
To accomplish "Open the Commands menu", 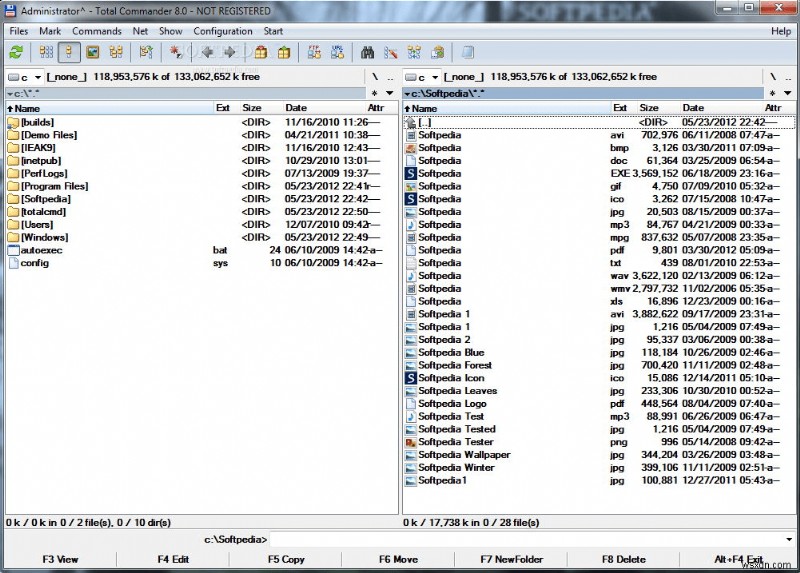I will tap(96, 31).
